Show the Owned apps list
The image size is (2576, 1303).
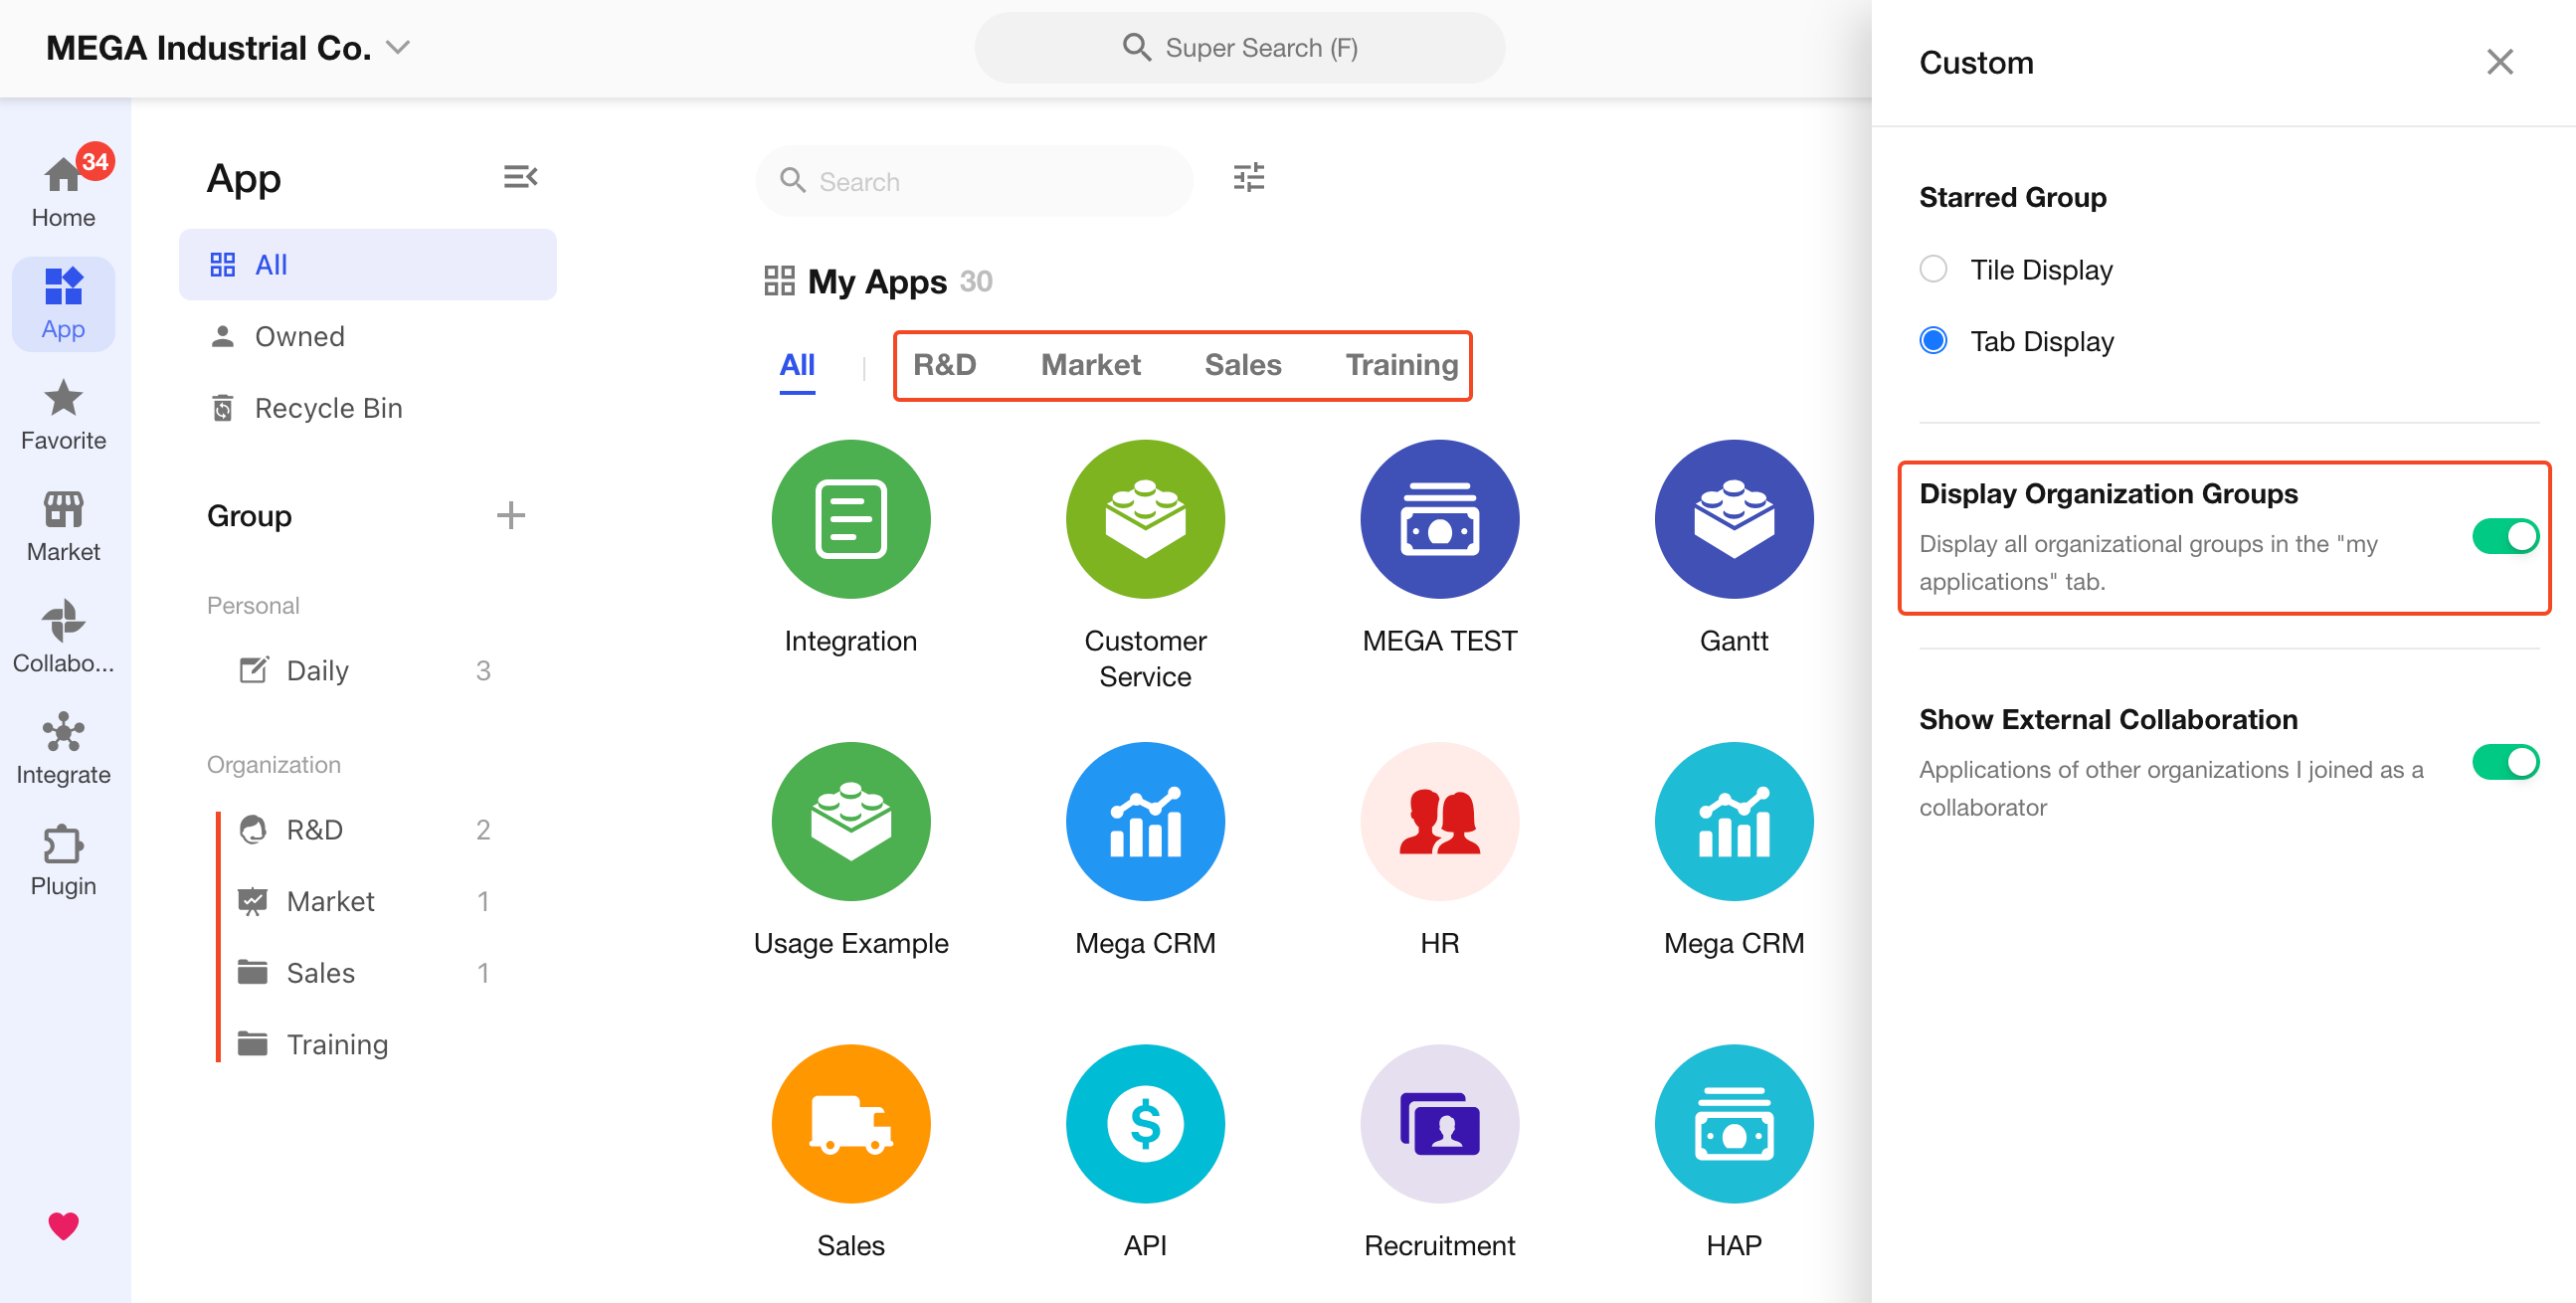coord(299,336)
